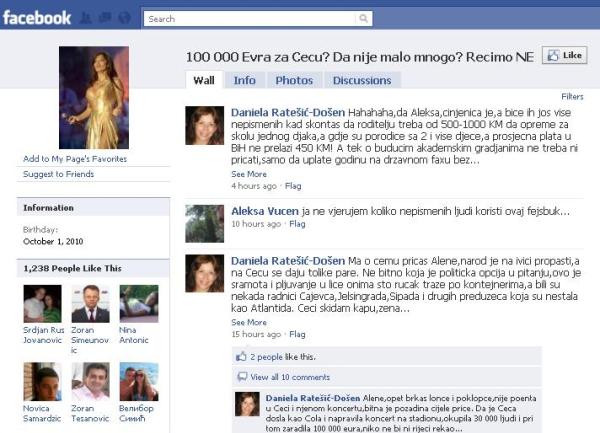Image resolution: width=600 pixels, height=433 pixels.
Task: Click Daniela's small avatar in the comment
Action: point(247,404)
